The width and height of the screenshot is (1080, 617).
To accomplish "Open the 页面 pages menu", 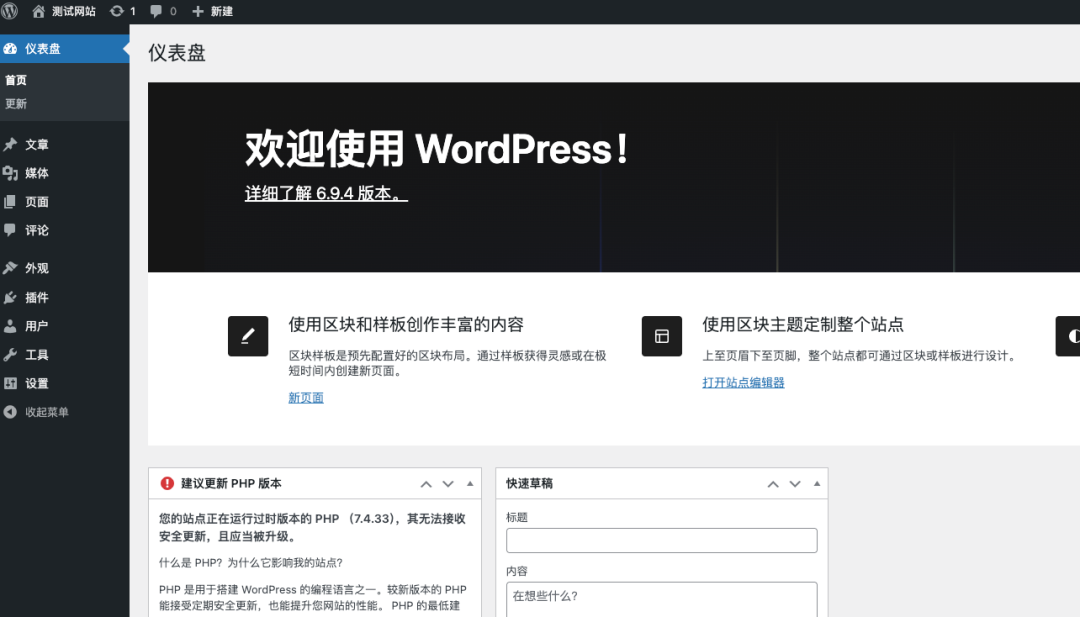I will tap(65, 202).
